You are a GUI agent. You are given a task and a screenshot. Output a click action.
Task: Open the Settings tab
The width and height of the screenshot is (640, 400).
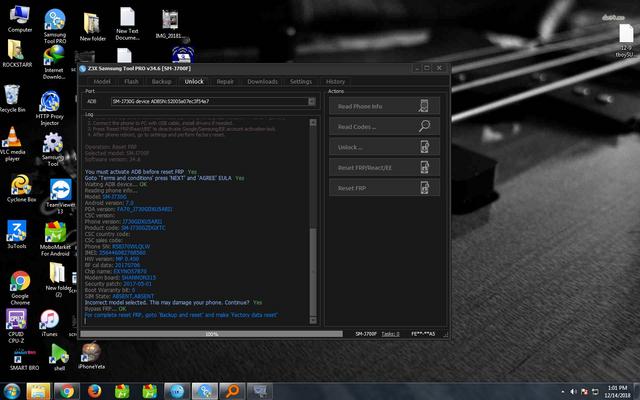click(301, 82)
